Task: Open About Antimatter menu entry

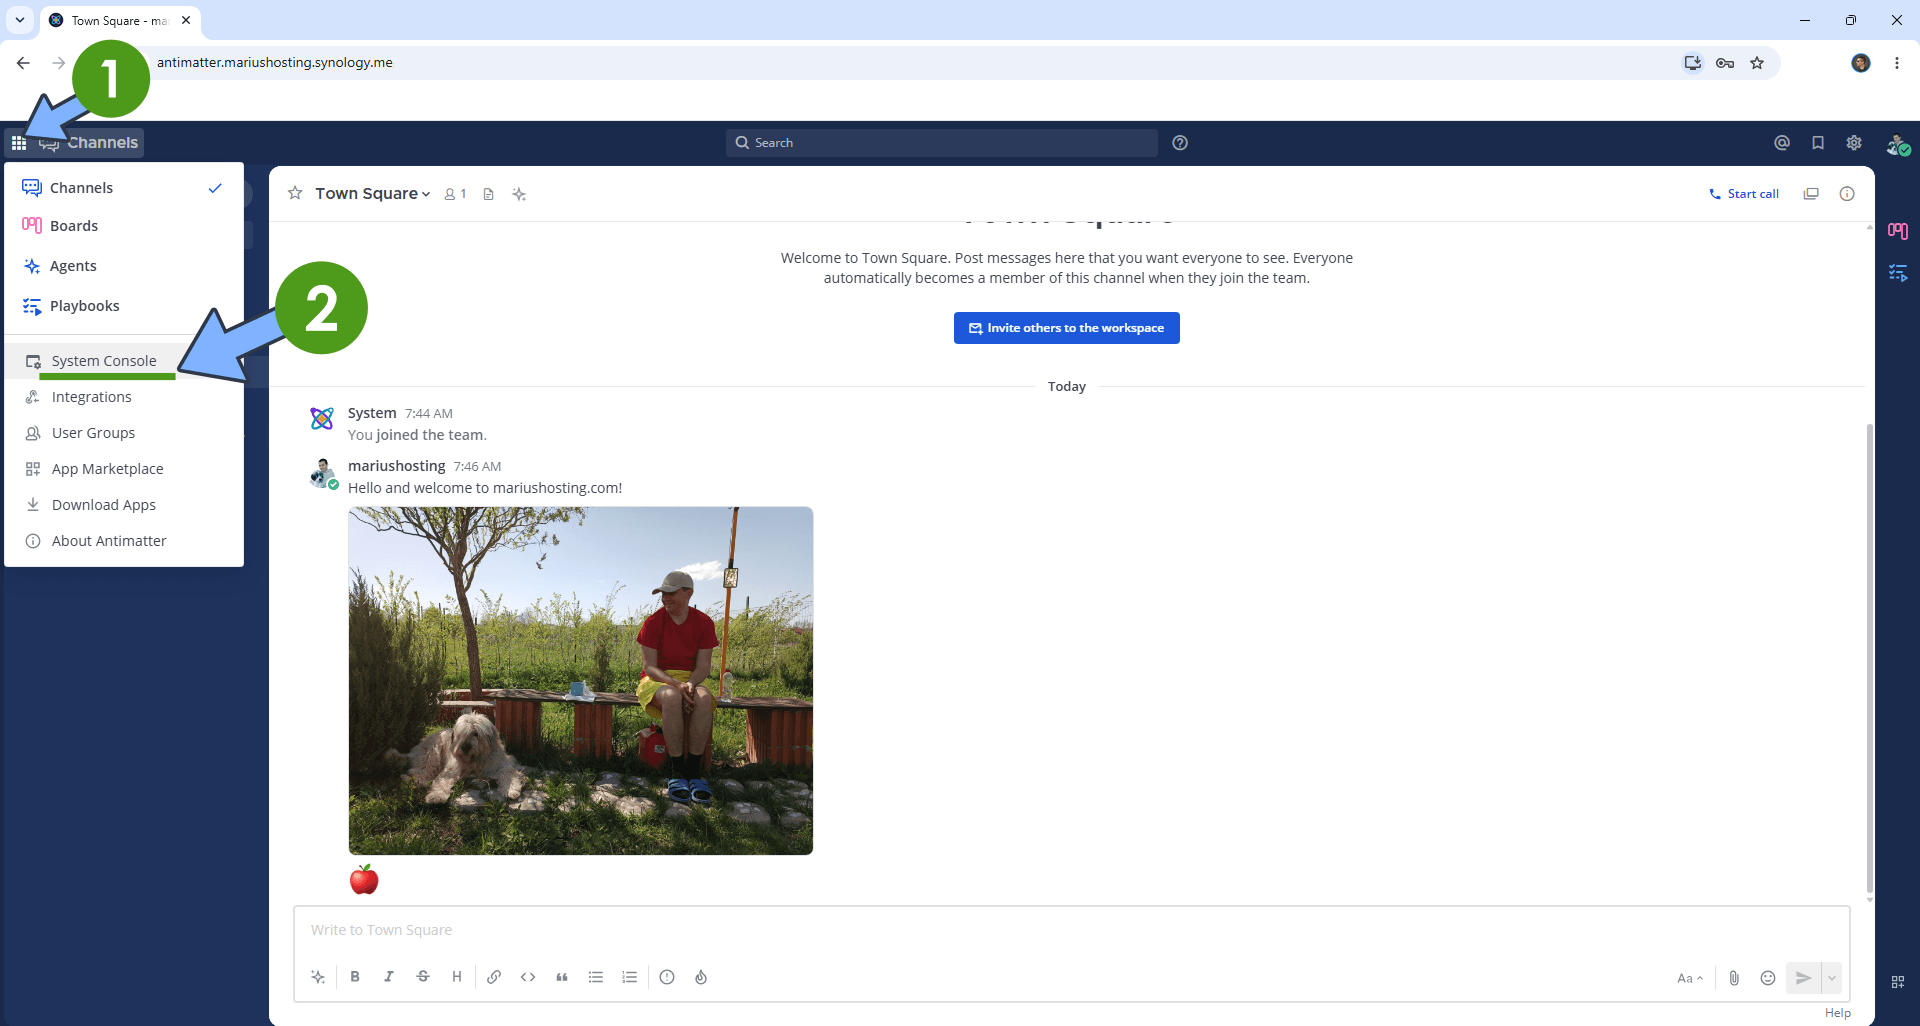Action: point(124,541)
